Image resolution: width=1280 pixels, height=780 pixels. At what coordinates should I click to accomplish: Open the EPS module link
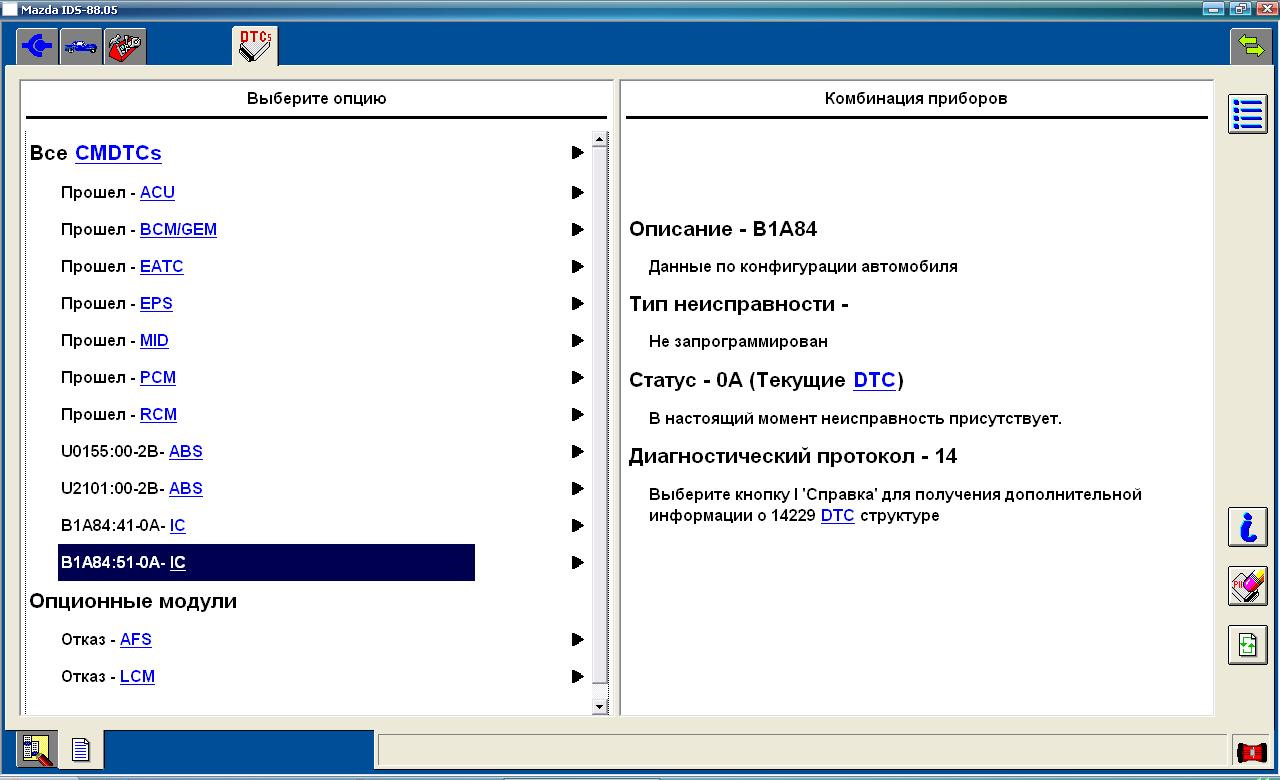point(156,303)
